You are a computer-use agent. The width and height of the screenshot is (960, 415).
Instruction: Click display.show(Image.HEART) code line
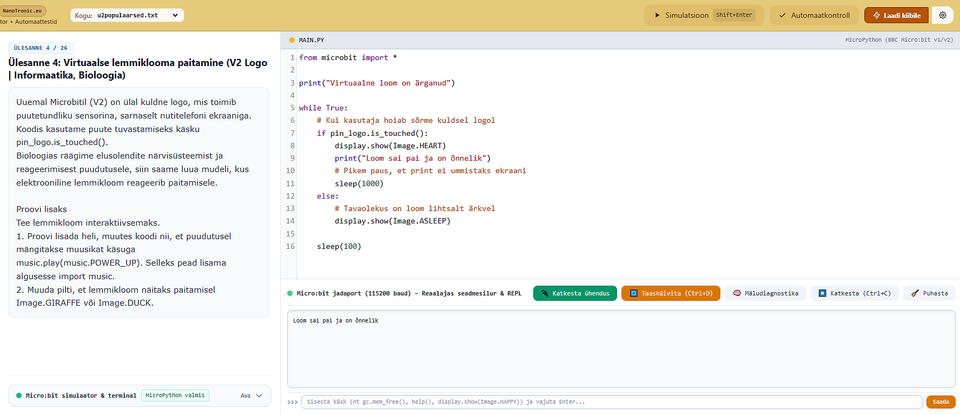click(390, 146)
